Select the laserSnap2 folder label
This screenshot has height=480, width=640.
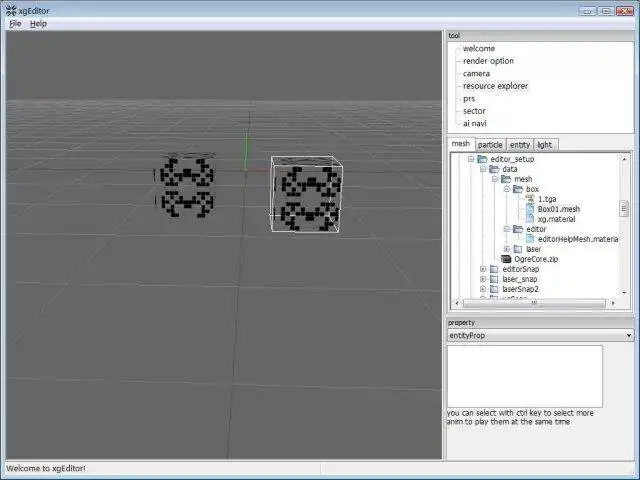point(520,289)
